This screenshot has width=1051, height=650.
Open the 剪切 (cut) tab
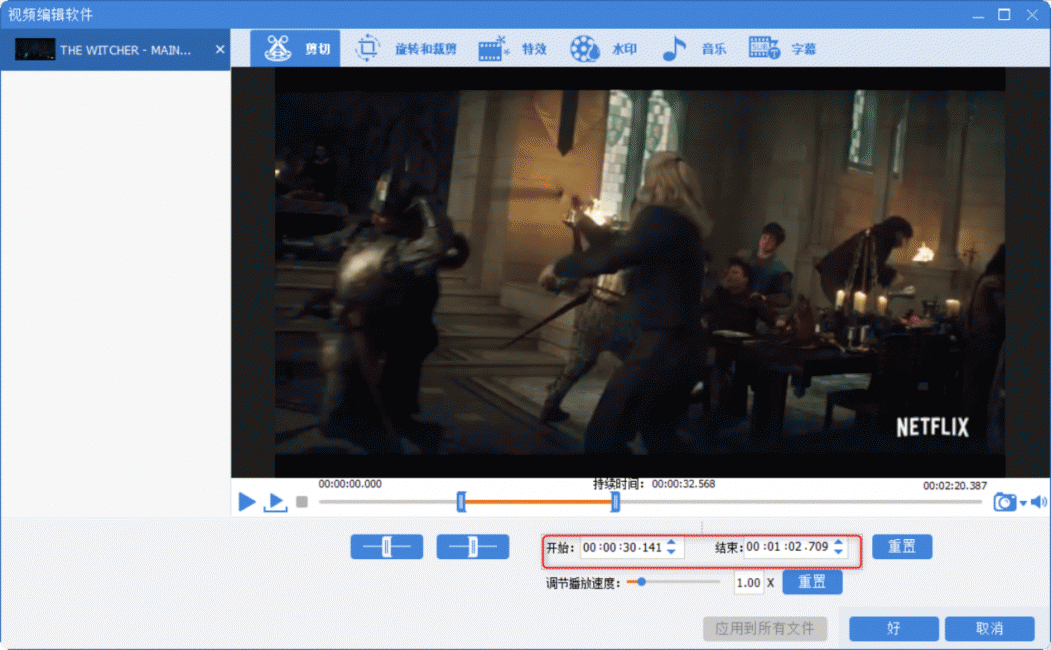(x=295, y=48)
